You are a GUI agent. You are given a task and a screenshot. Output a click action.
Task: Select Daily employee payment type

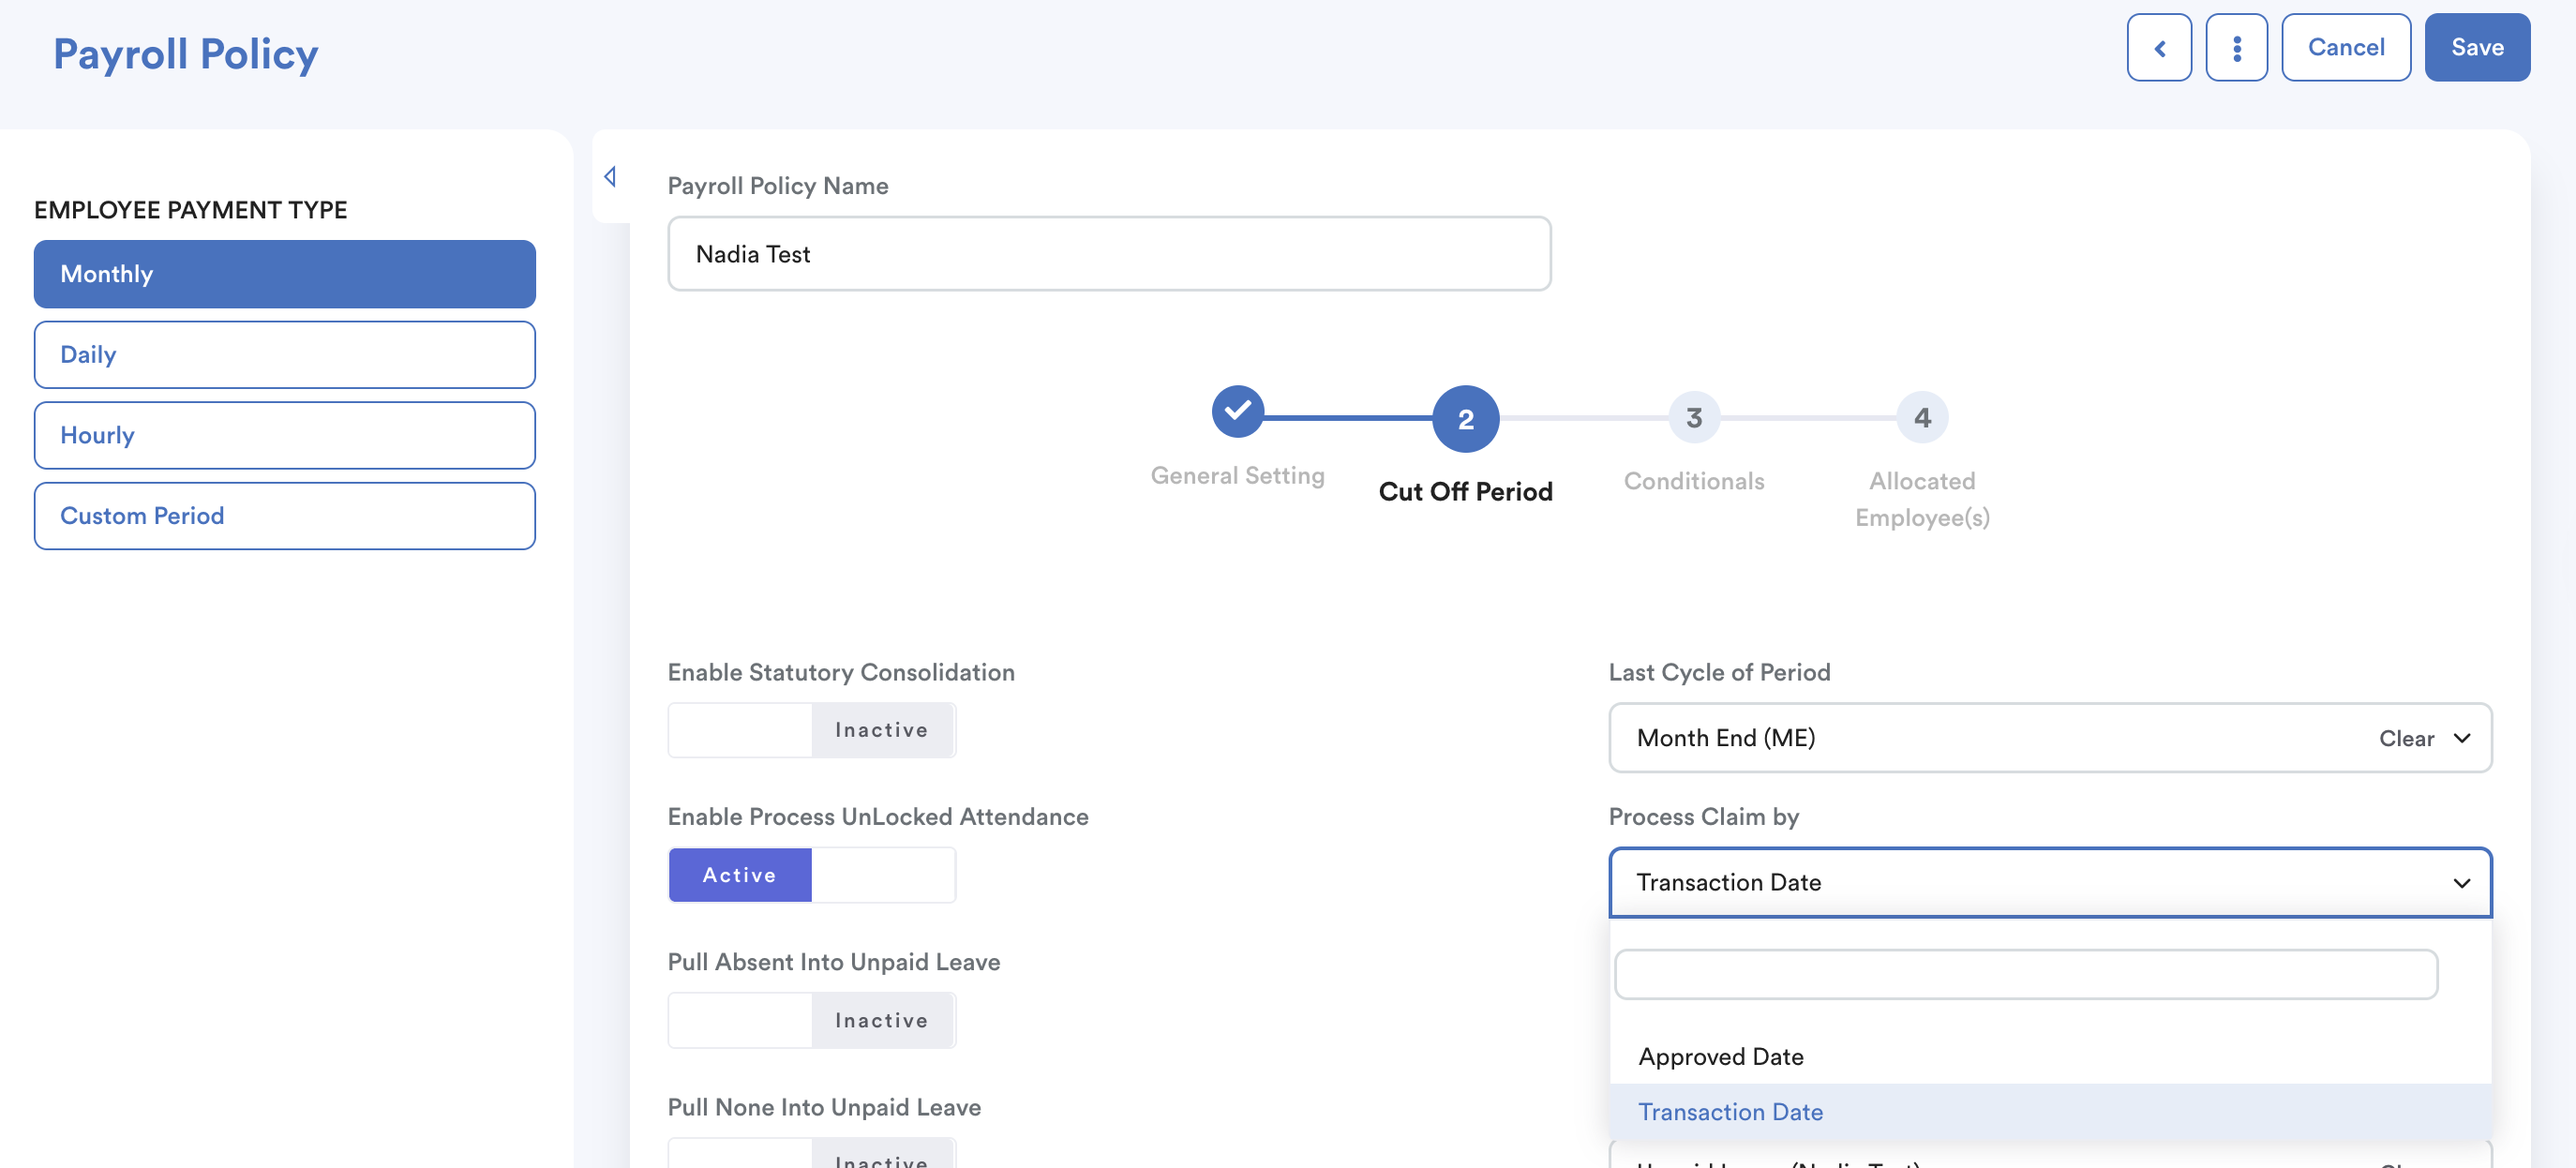coord(284,354)
